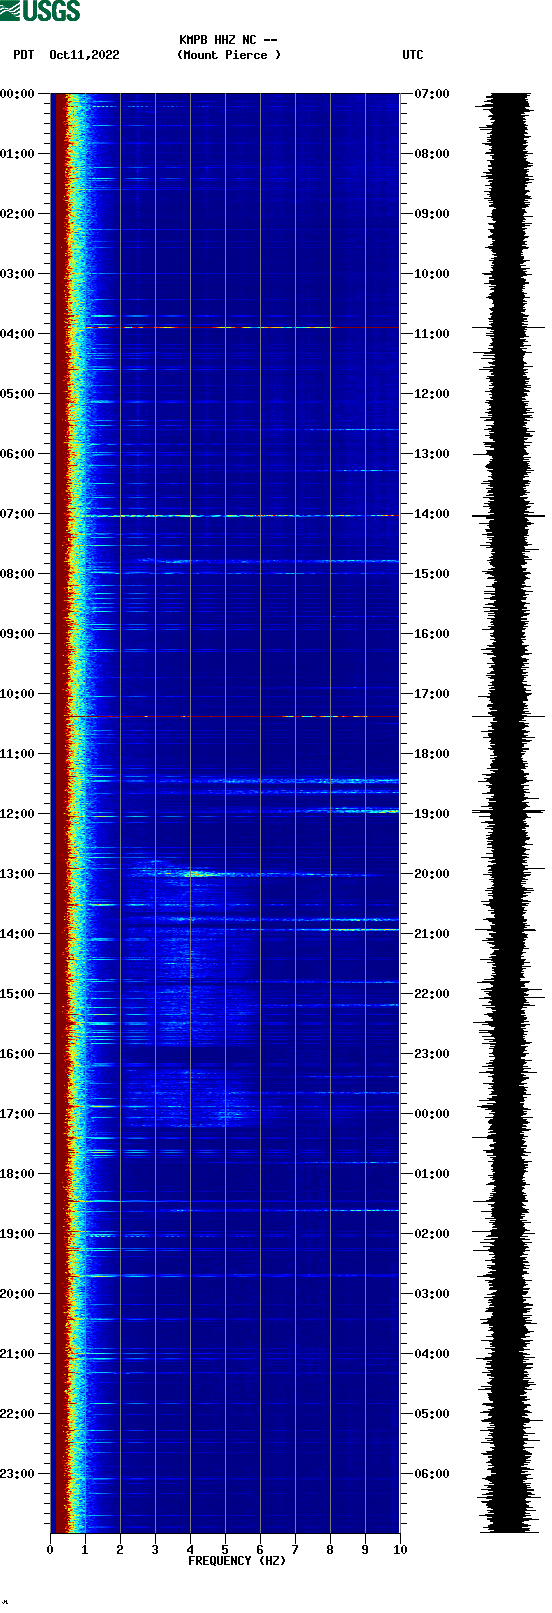This screenshot has height=1613, width=552.
Task: Click the 09:00 UTC label on right axis
Action: pos(432,214)
